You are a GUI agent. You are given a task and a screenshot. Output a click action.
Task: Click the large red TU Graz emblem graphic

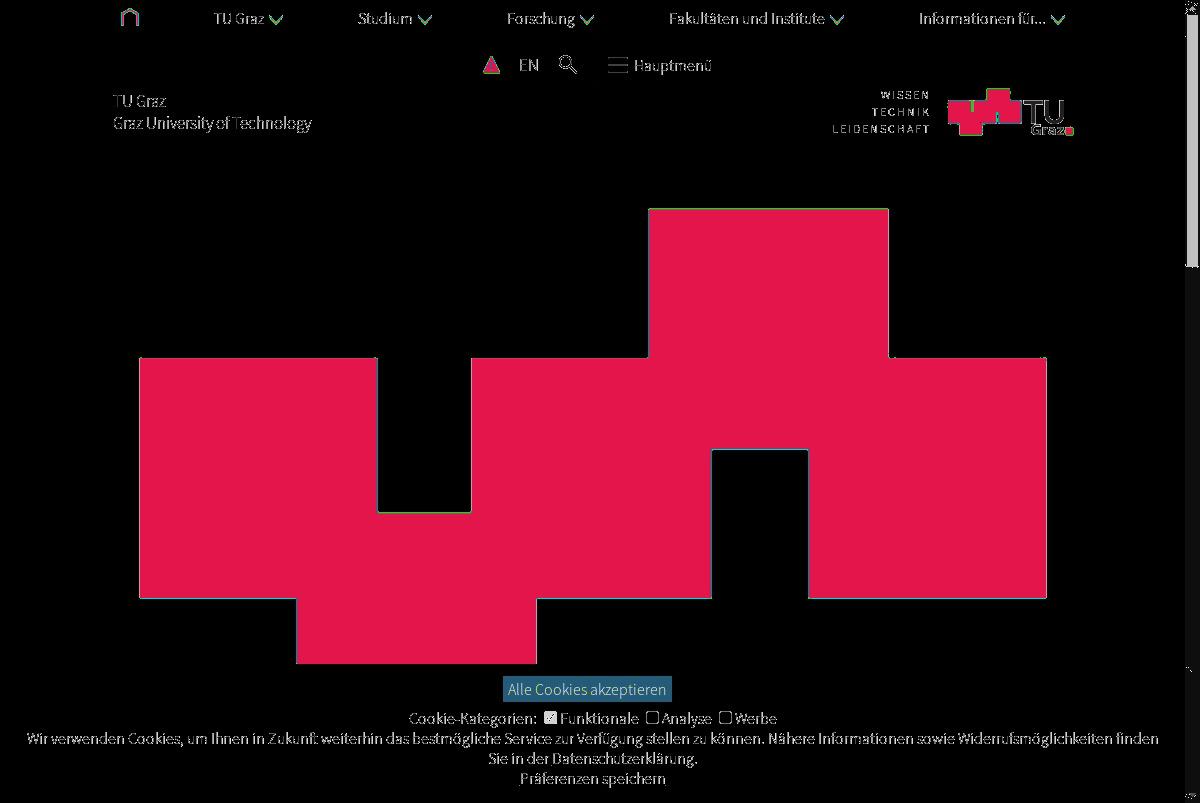tap(593, 436)
